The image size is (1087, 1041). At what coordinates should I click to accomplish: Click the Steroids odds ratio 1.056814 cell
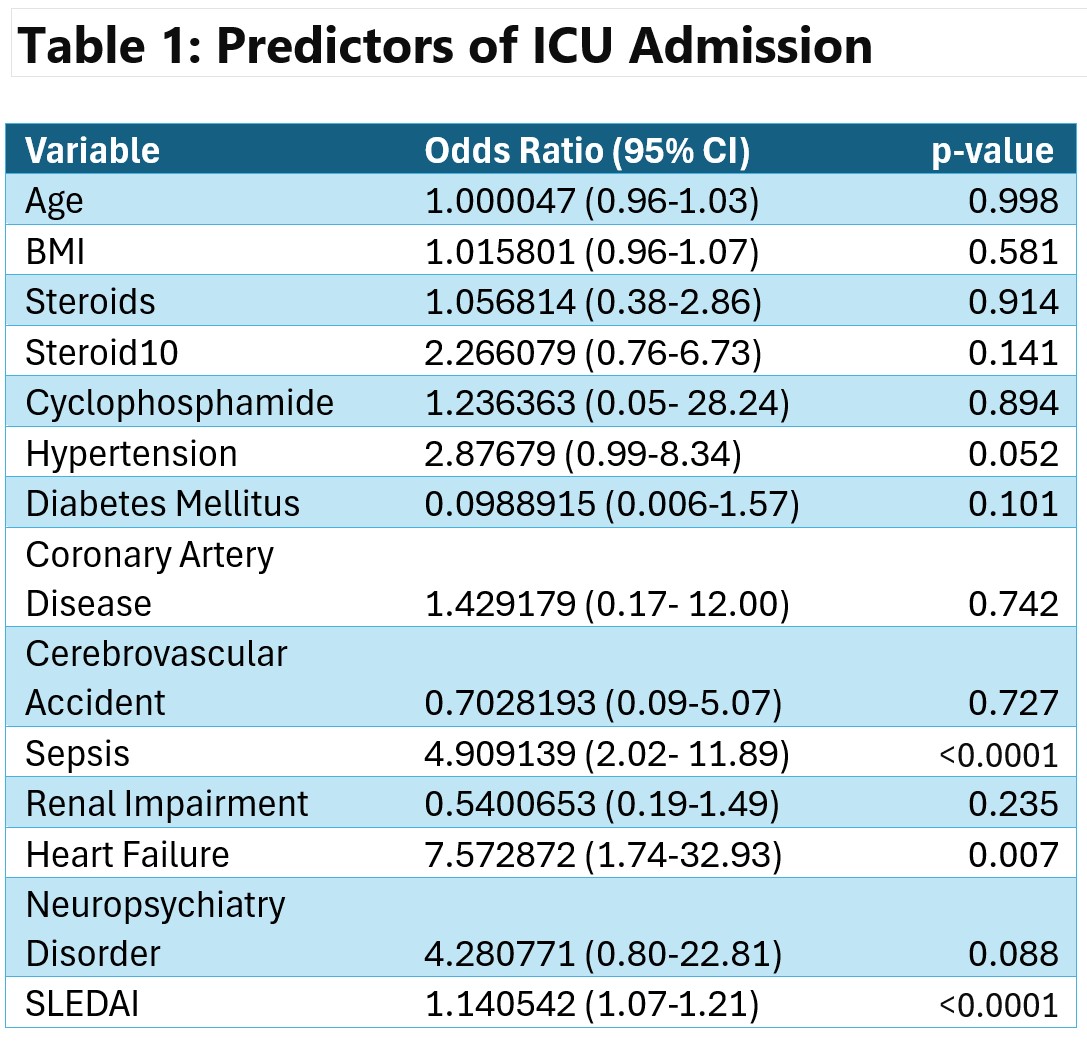pyautogui.click(x=592, y=302)
